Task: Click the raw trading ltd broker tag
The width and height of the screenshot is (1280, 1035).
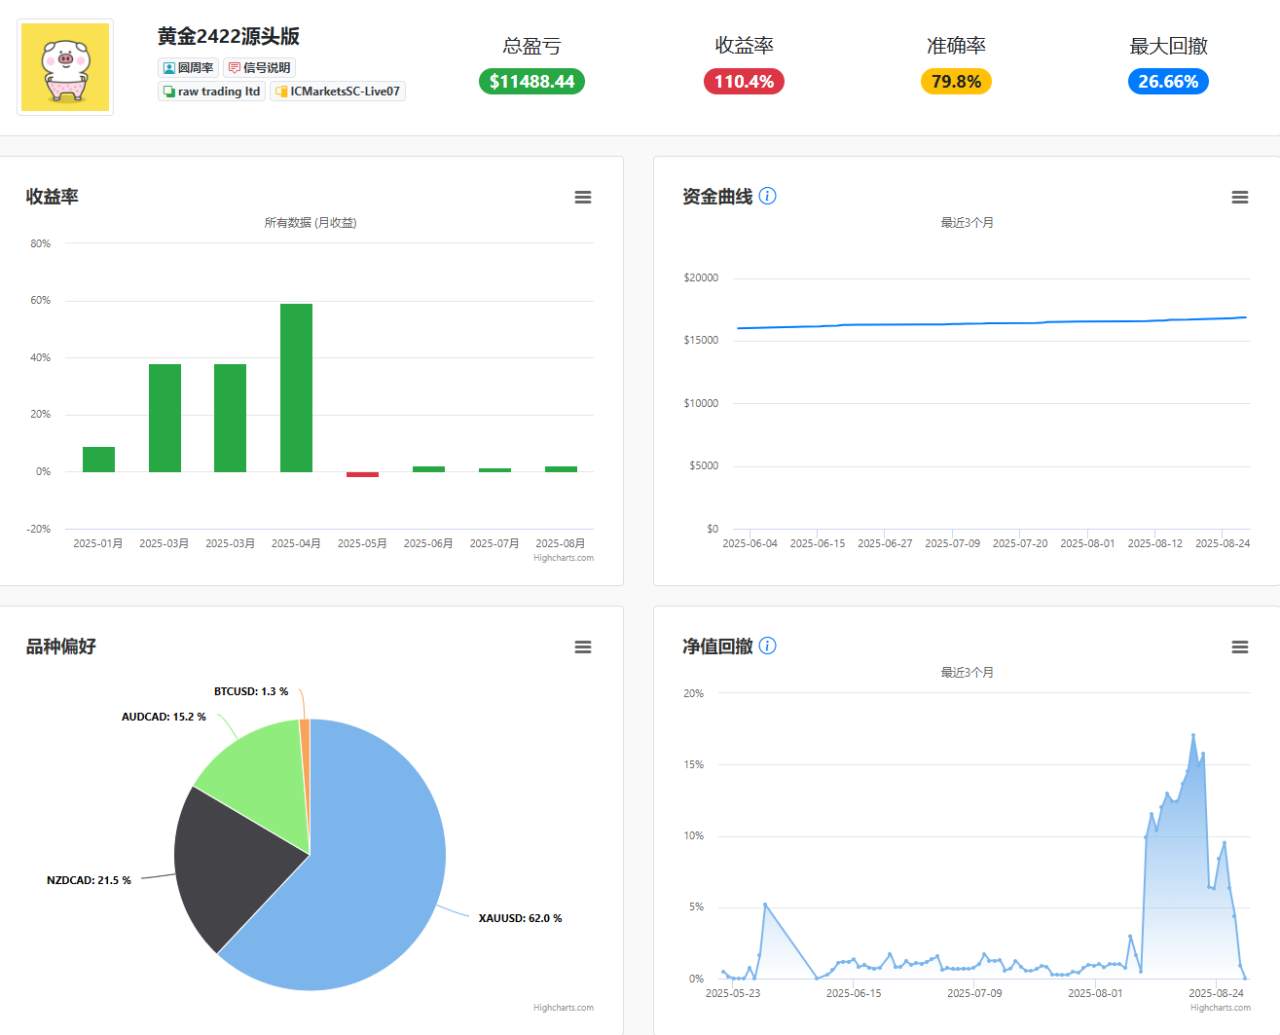Action: [211, 91]
